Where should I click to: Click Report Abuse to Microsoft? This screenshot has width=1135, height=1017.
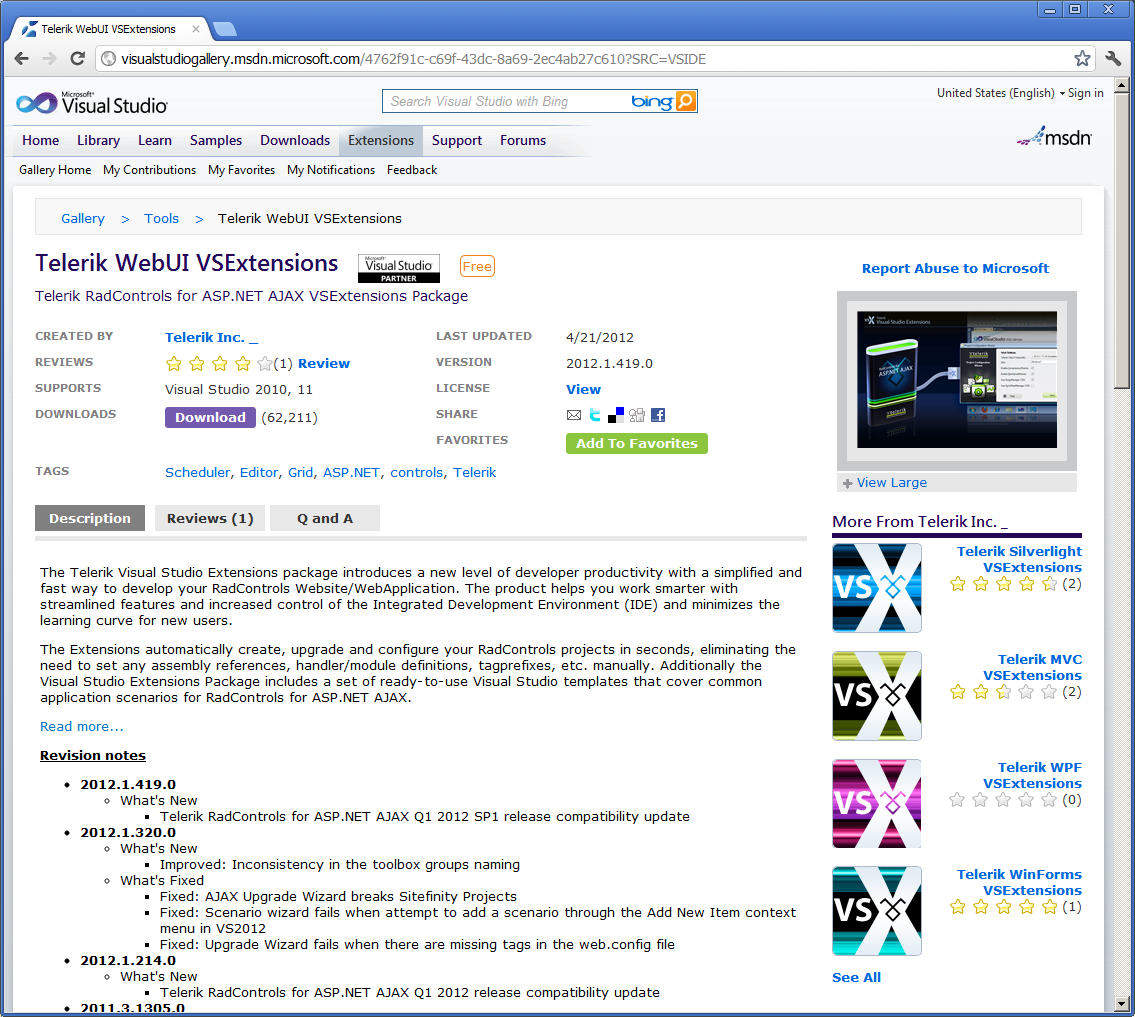[x=955, y=269]
